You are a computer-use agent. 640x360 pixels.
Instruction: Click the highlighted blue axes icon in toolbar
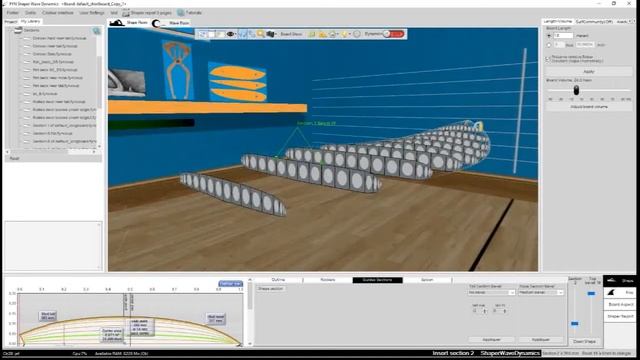point(242,34)
